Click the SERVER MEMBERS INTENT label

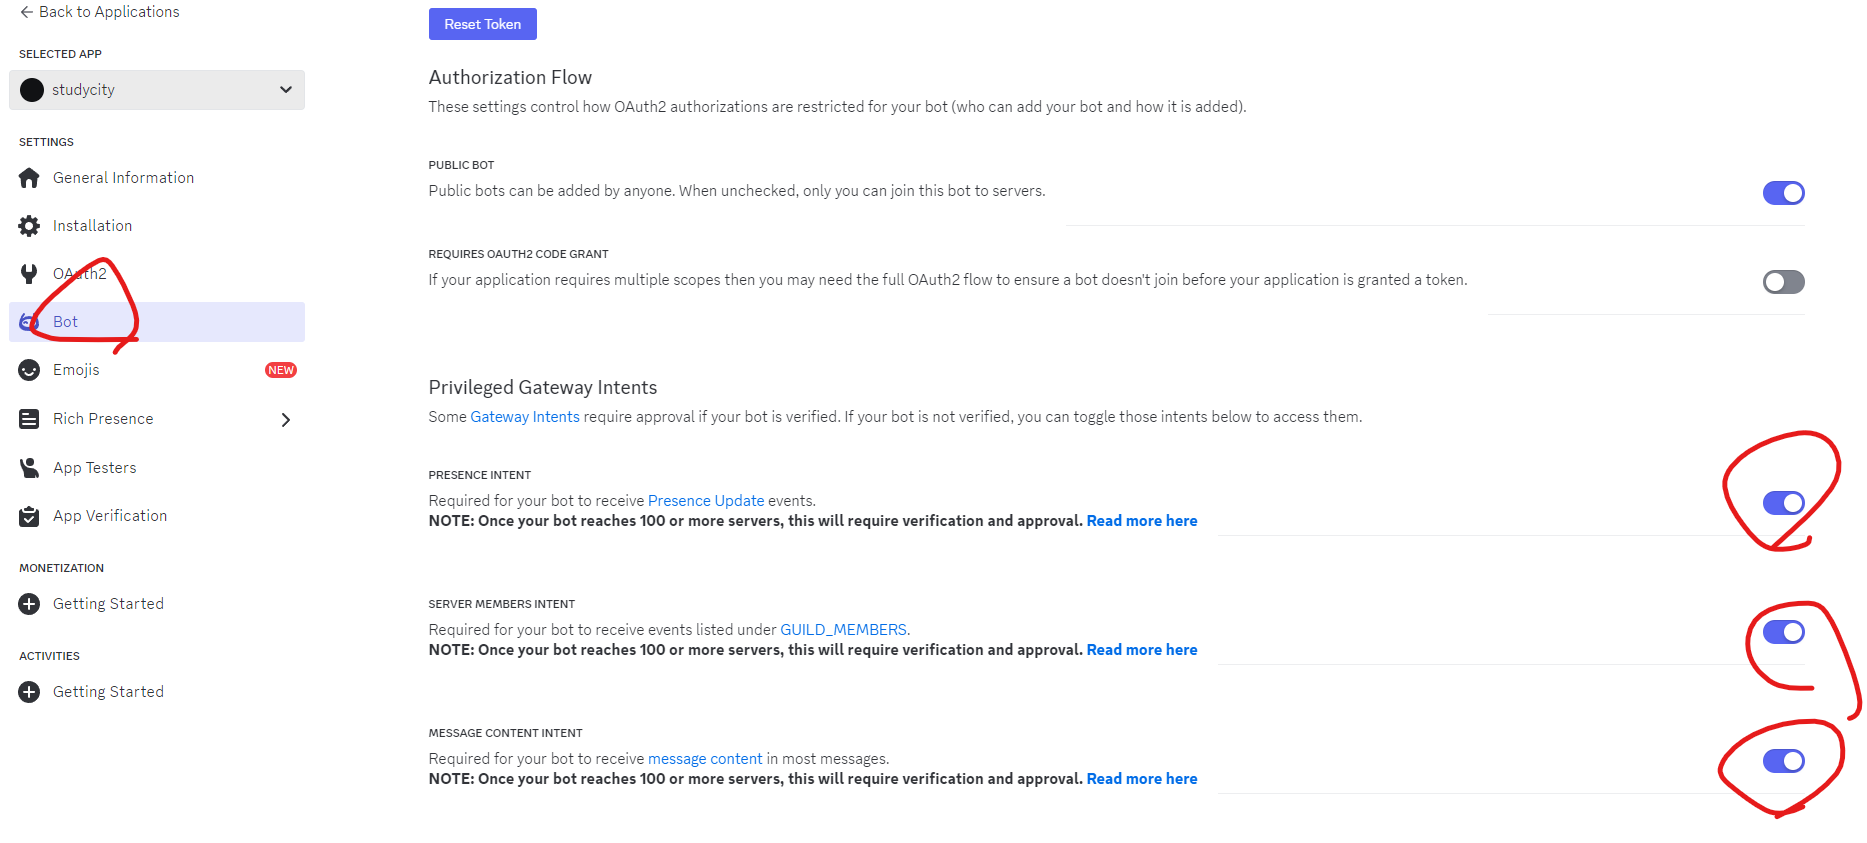coord(502,604)
